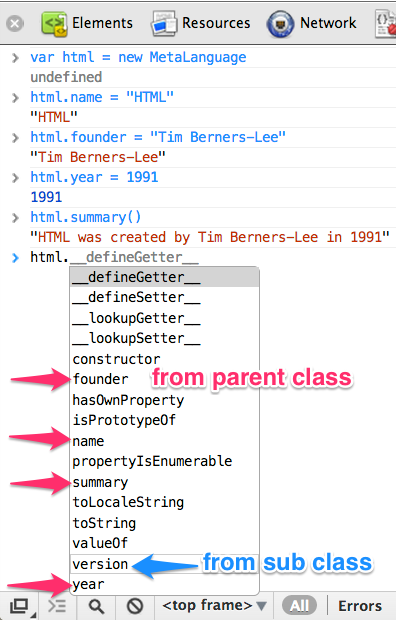This screenshot has height=620, width=396.
Task: Open the Scripts panel icon
Action: point(386,25)
